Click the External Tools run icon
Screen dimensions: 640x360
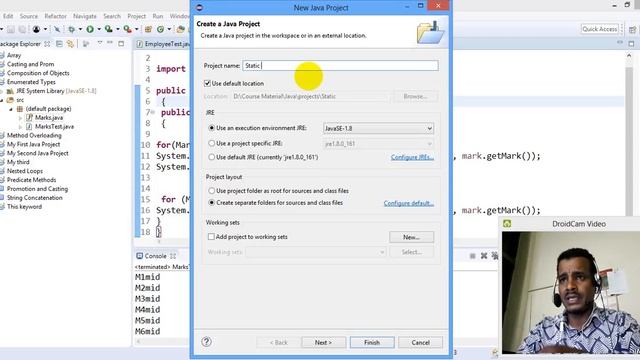pos(128,29)
